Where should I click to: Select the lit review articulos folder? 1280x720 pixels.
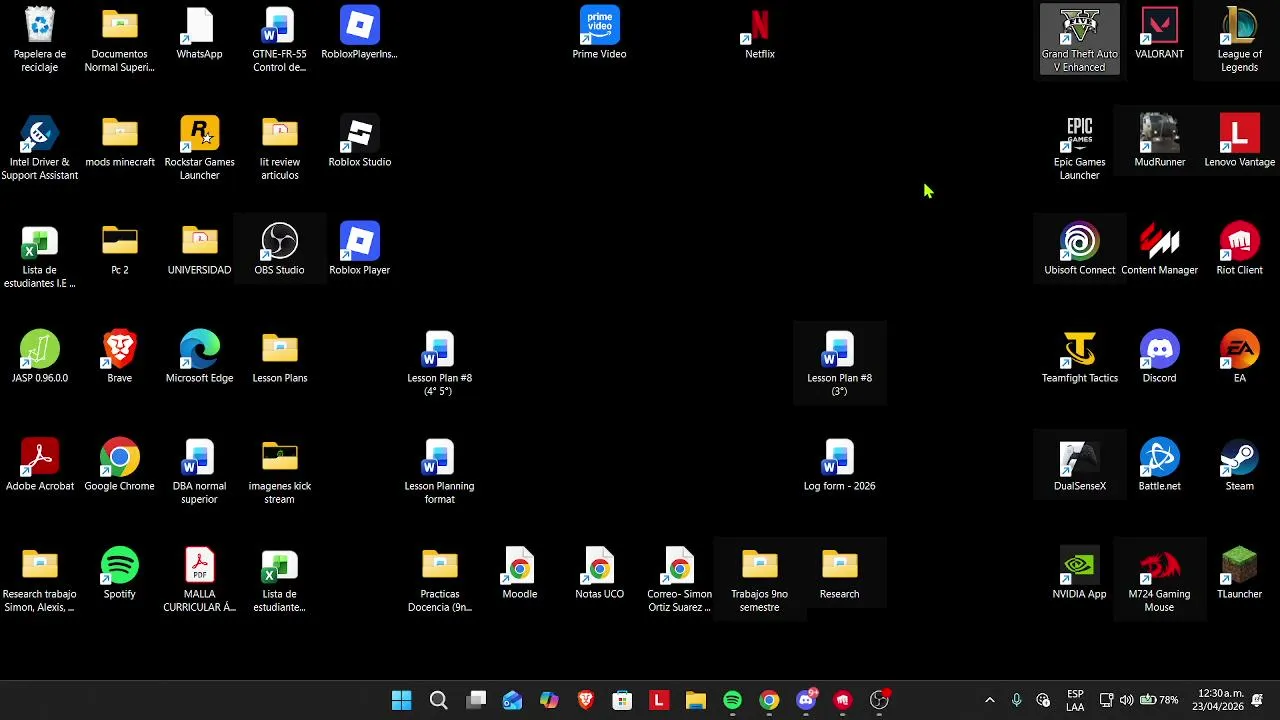280,148
